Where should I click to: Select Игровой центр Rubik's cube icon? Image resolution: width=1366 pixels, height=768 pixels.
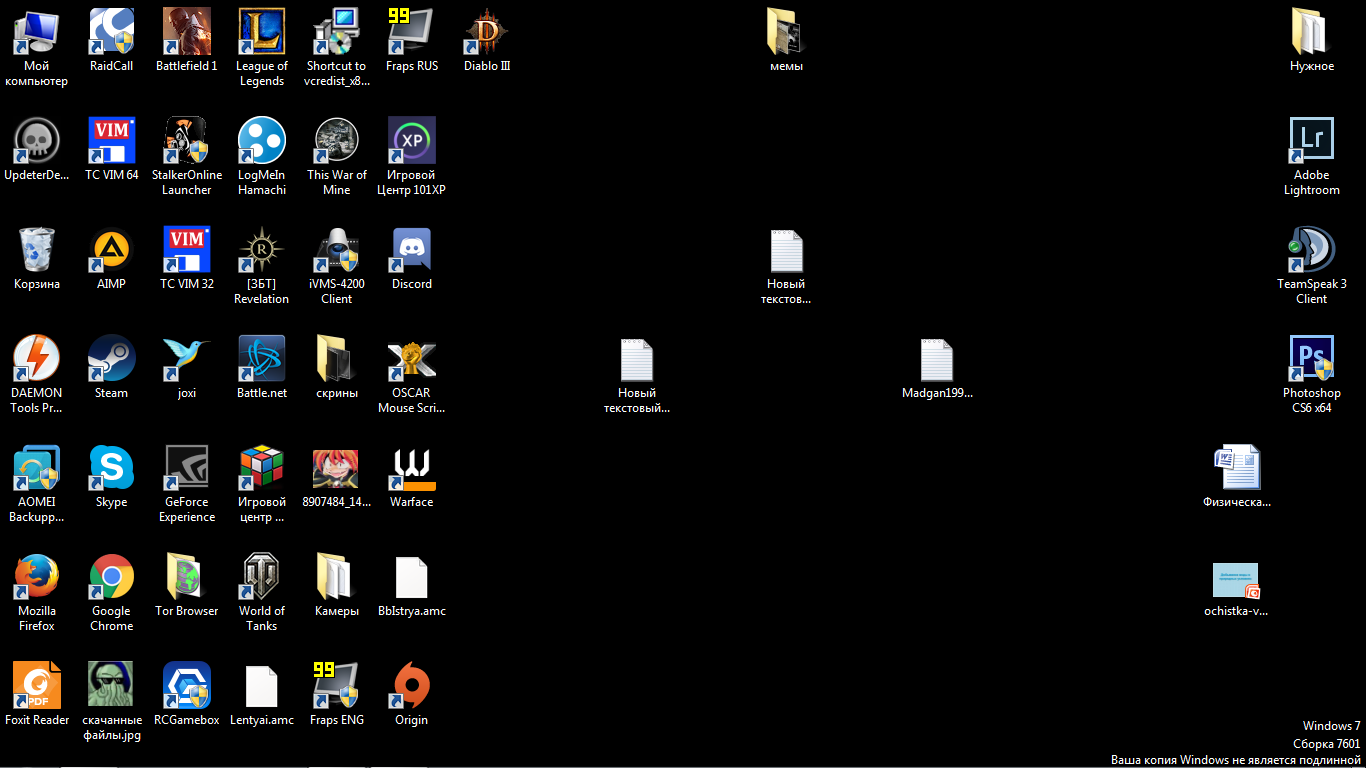tap(262, 468)
